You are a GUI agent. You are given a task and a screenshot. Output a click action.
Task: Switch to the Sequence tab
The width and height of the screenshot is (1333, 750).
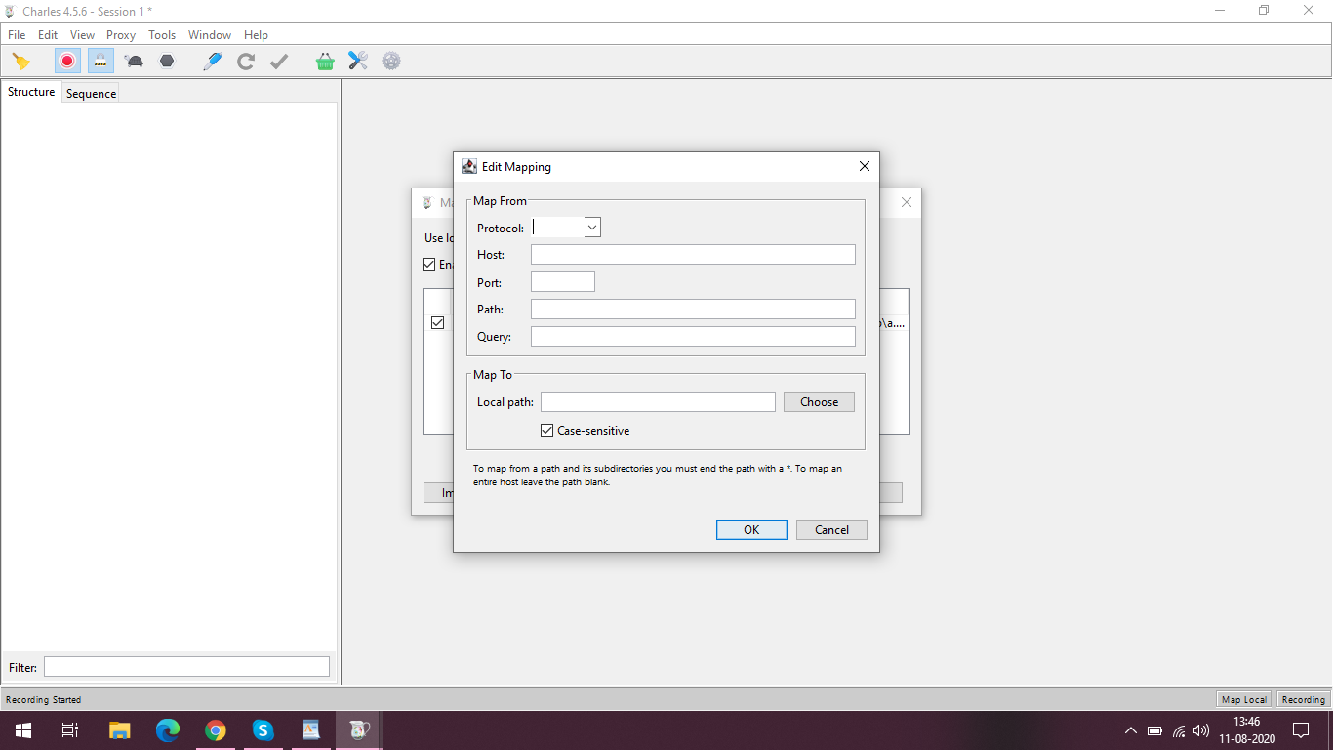coord(91,94)
